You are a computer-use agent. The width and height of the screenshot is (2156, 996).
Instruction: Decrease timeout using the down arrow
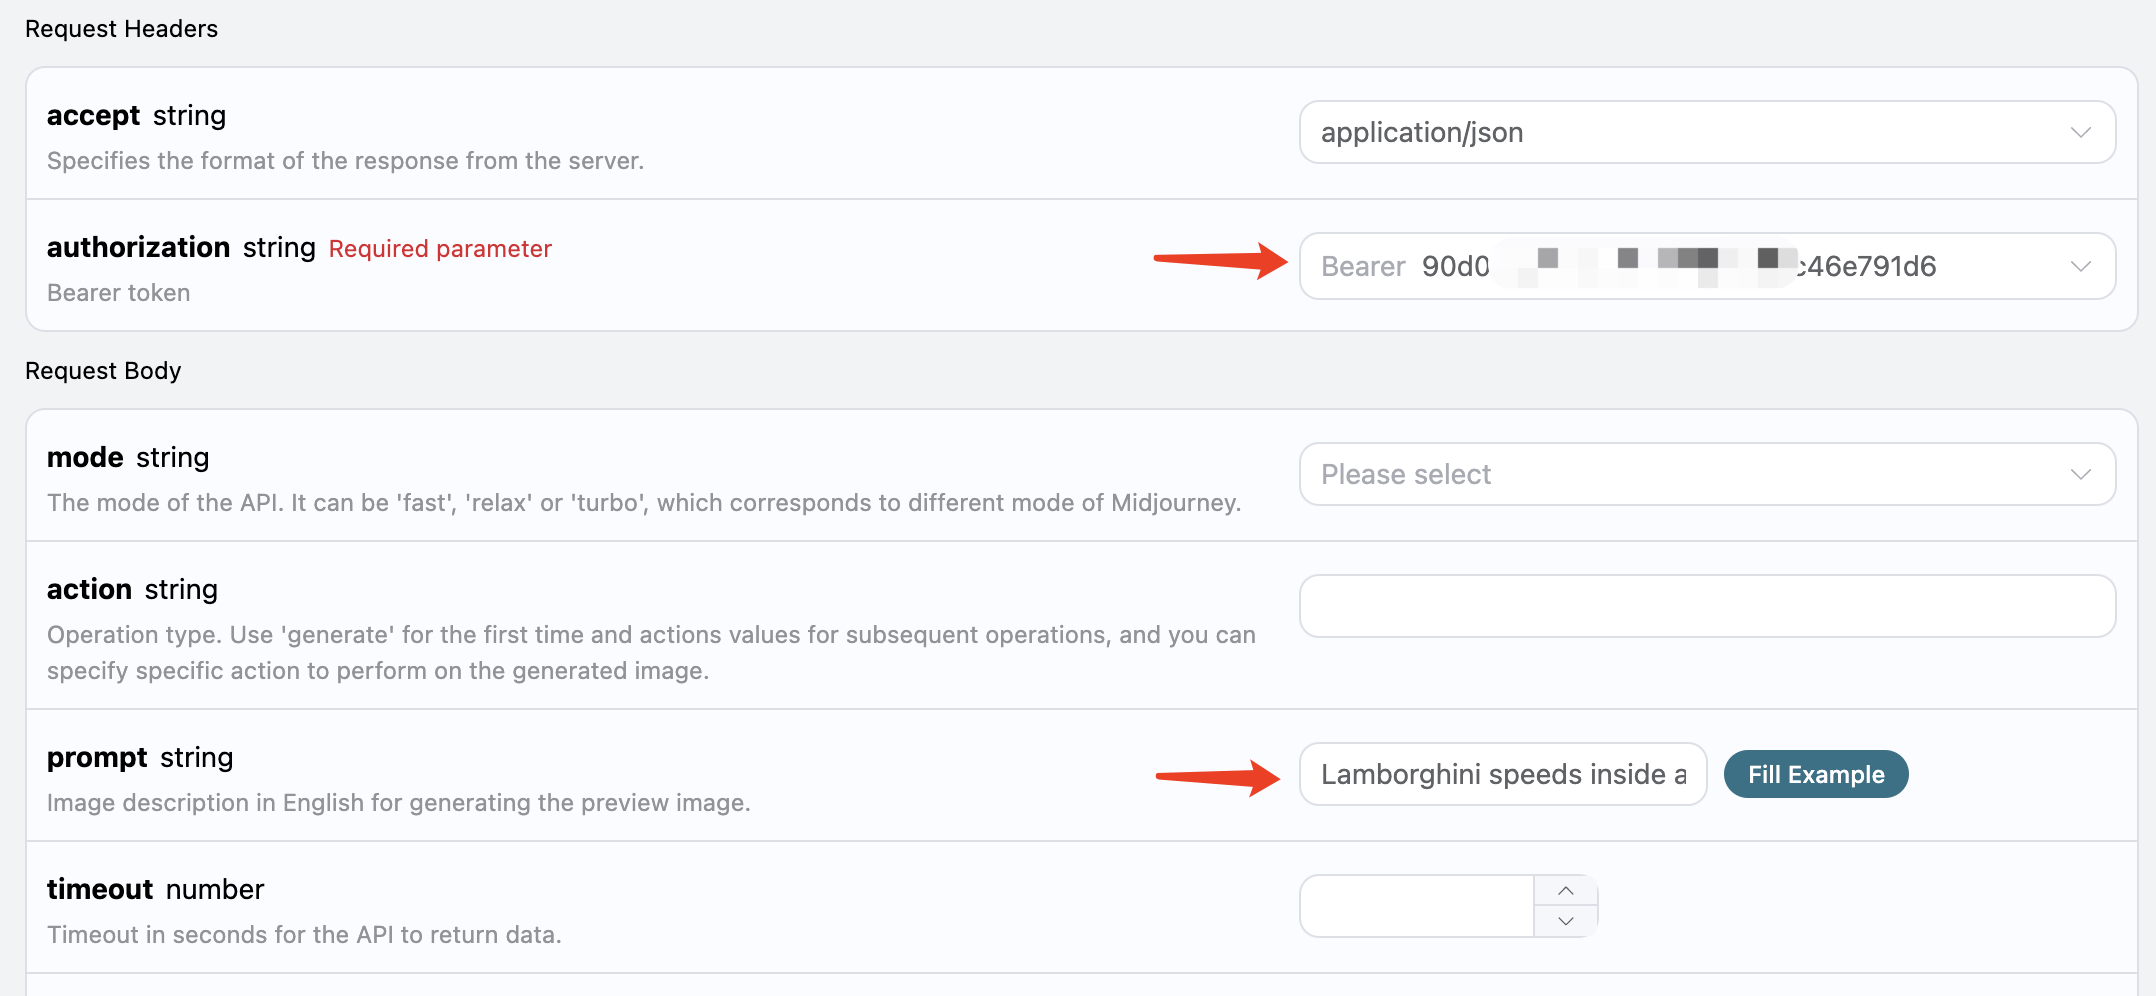click(x=1566, y=922)
